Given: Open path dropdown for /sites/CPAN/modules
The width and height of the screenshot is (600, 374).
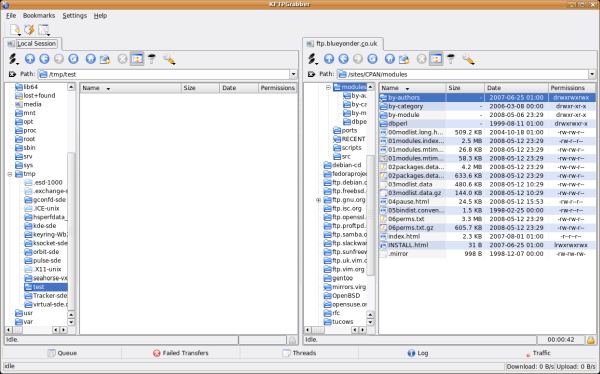Looking at the screenshot, I should 592,74.
